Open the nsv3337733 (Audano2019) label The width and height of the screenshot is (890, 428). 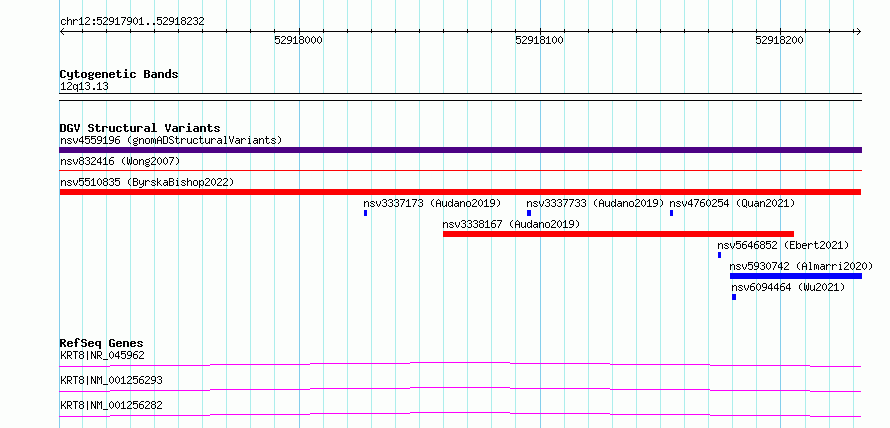(595, 203)
